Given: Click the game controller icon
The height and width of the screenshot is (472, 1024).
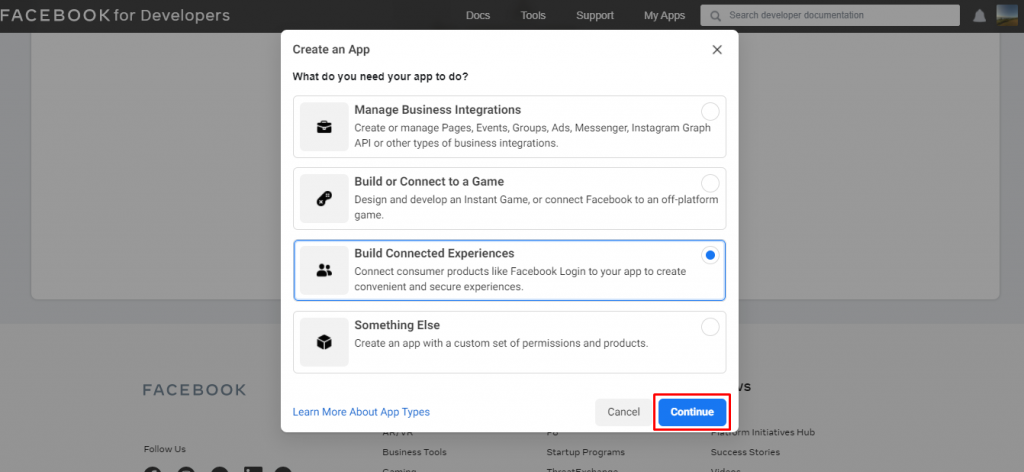Looking at the screenshot, I should 324,198.
